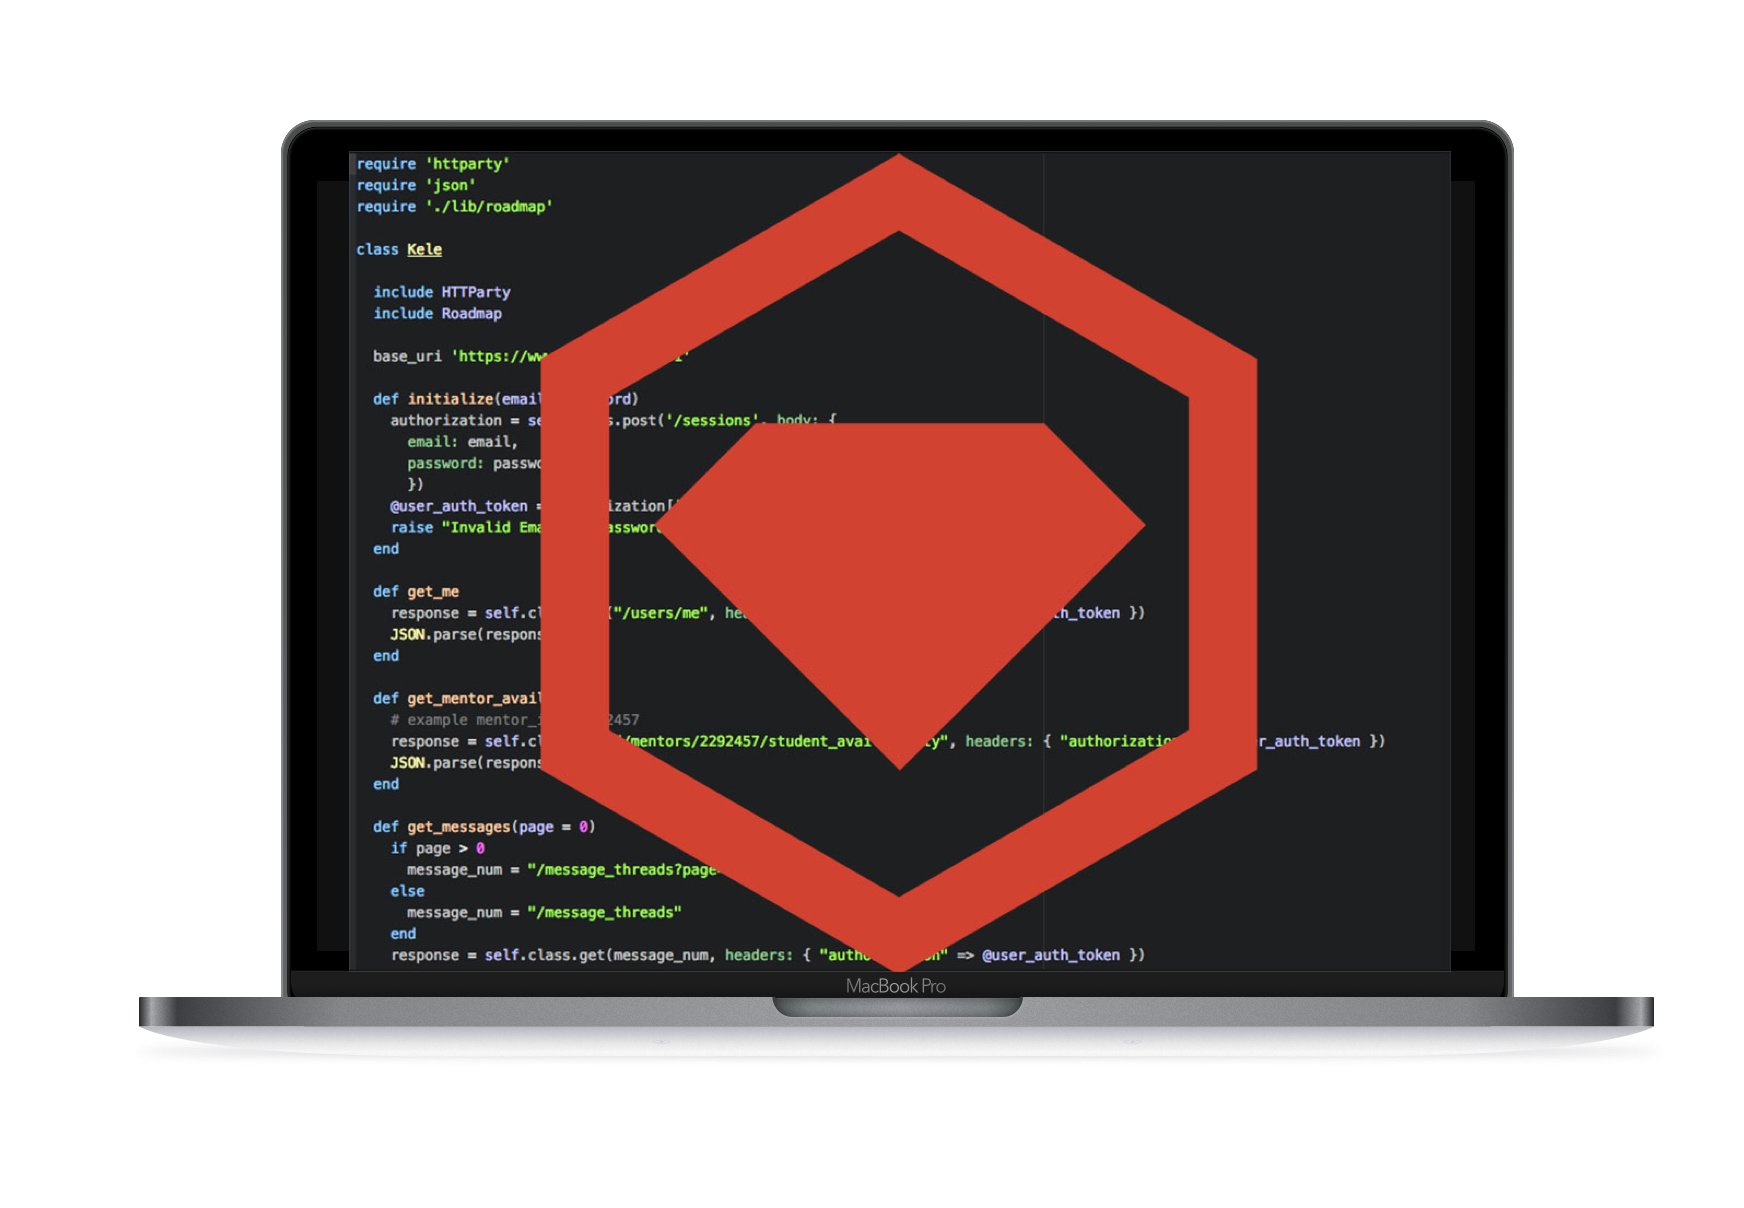The image size is (1744, 1208).
Task: Click the 'else' keyword
Action: coord(407,892)
